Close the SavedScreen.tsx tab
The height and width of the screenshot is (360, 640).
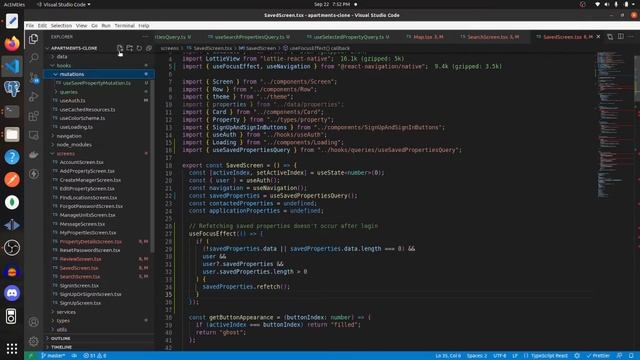598,37
